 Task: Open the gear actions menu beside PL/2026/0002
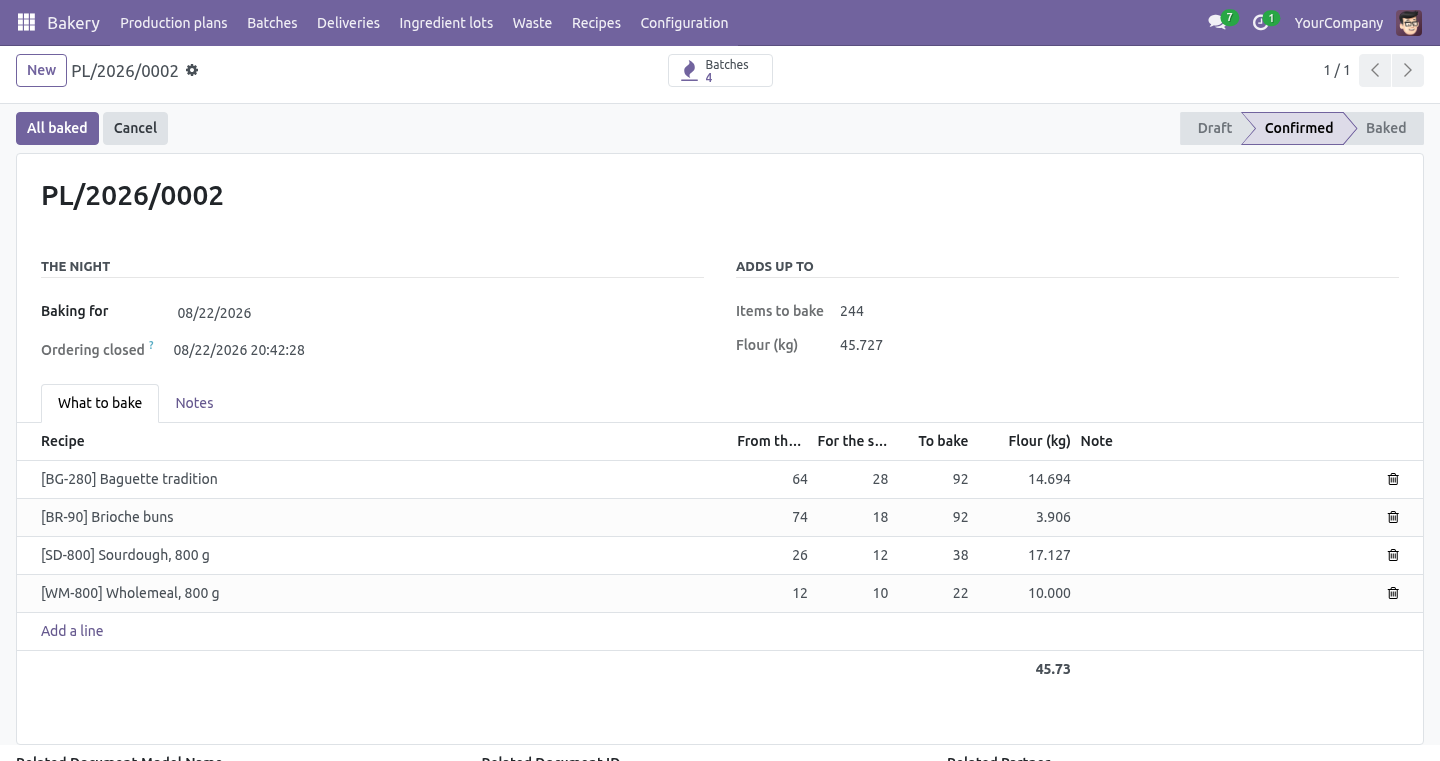[192, 70]
